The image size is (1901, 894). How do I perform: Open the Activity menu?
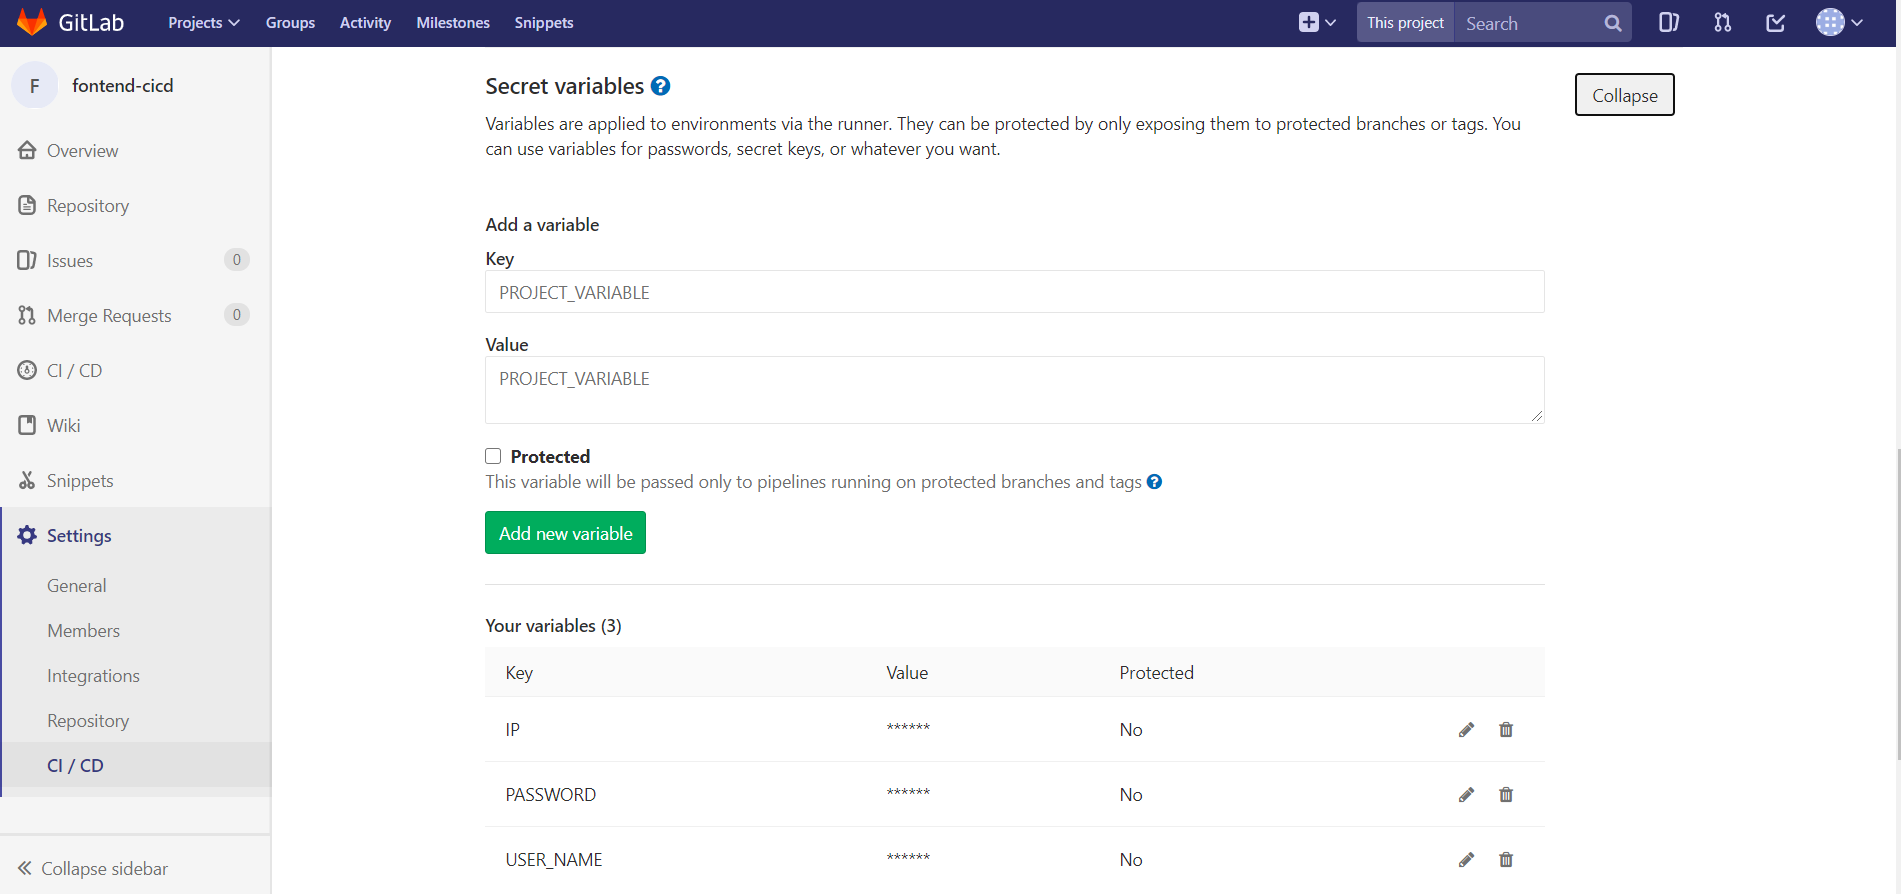coord(365,22)
